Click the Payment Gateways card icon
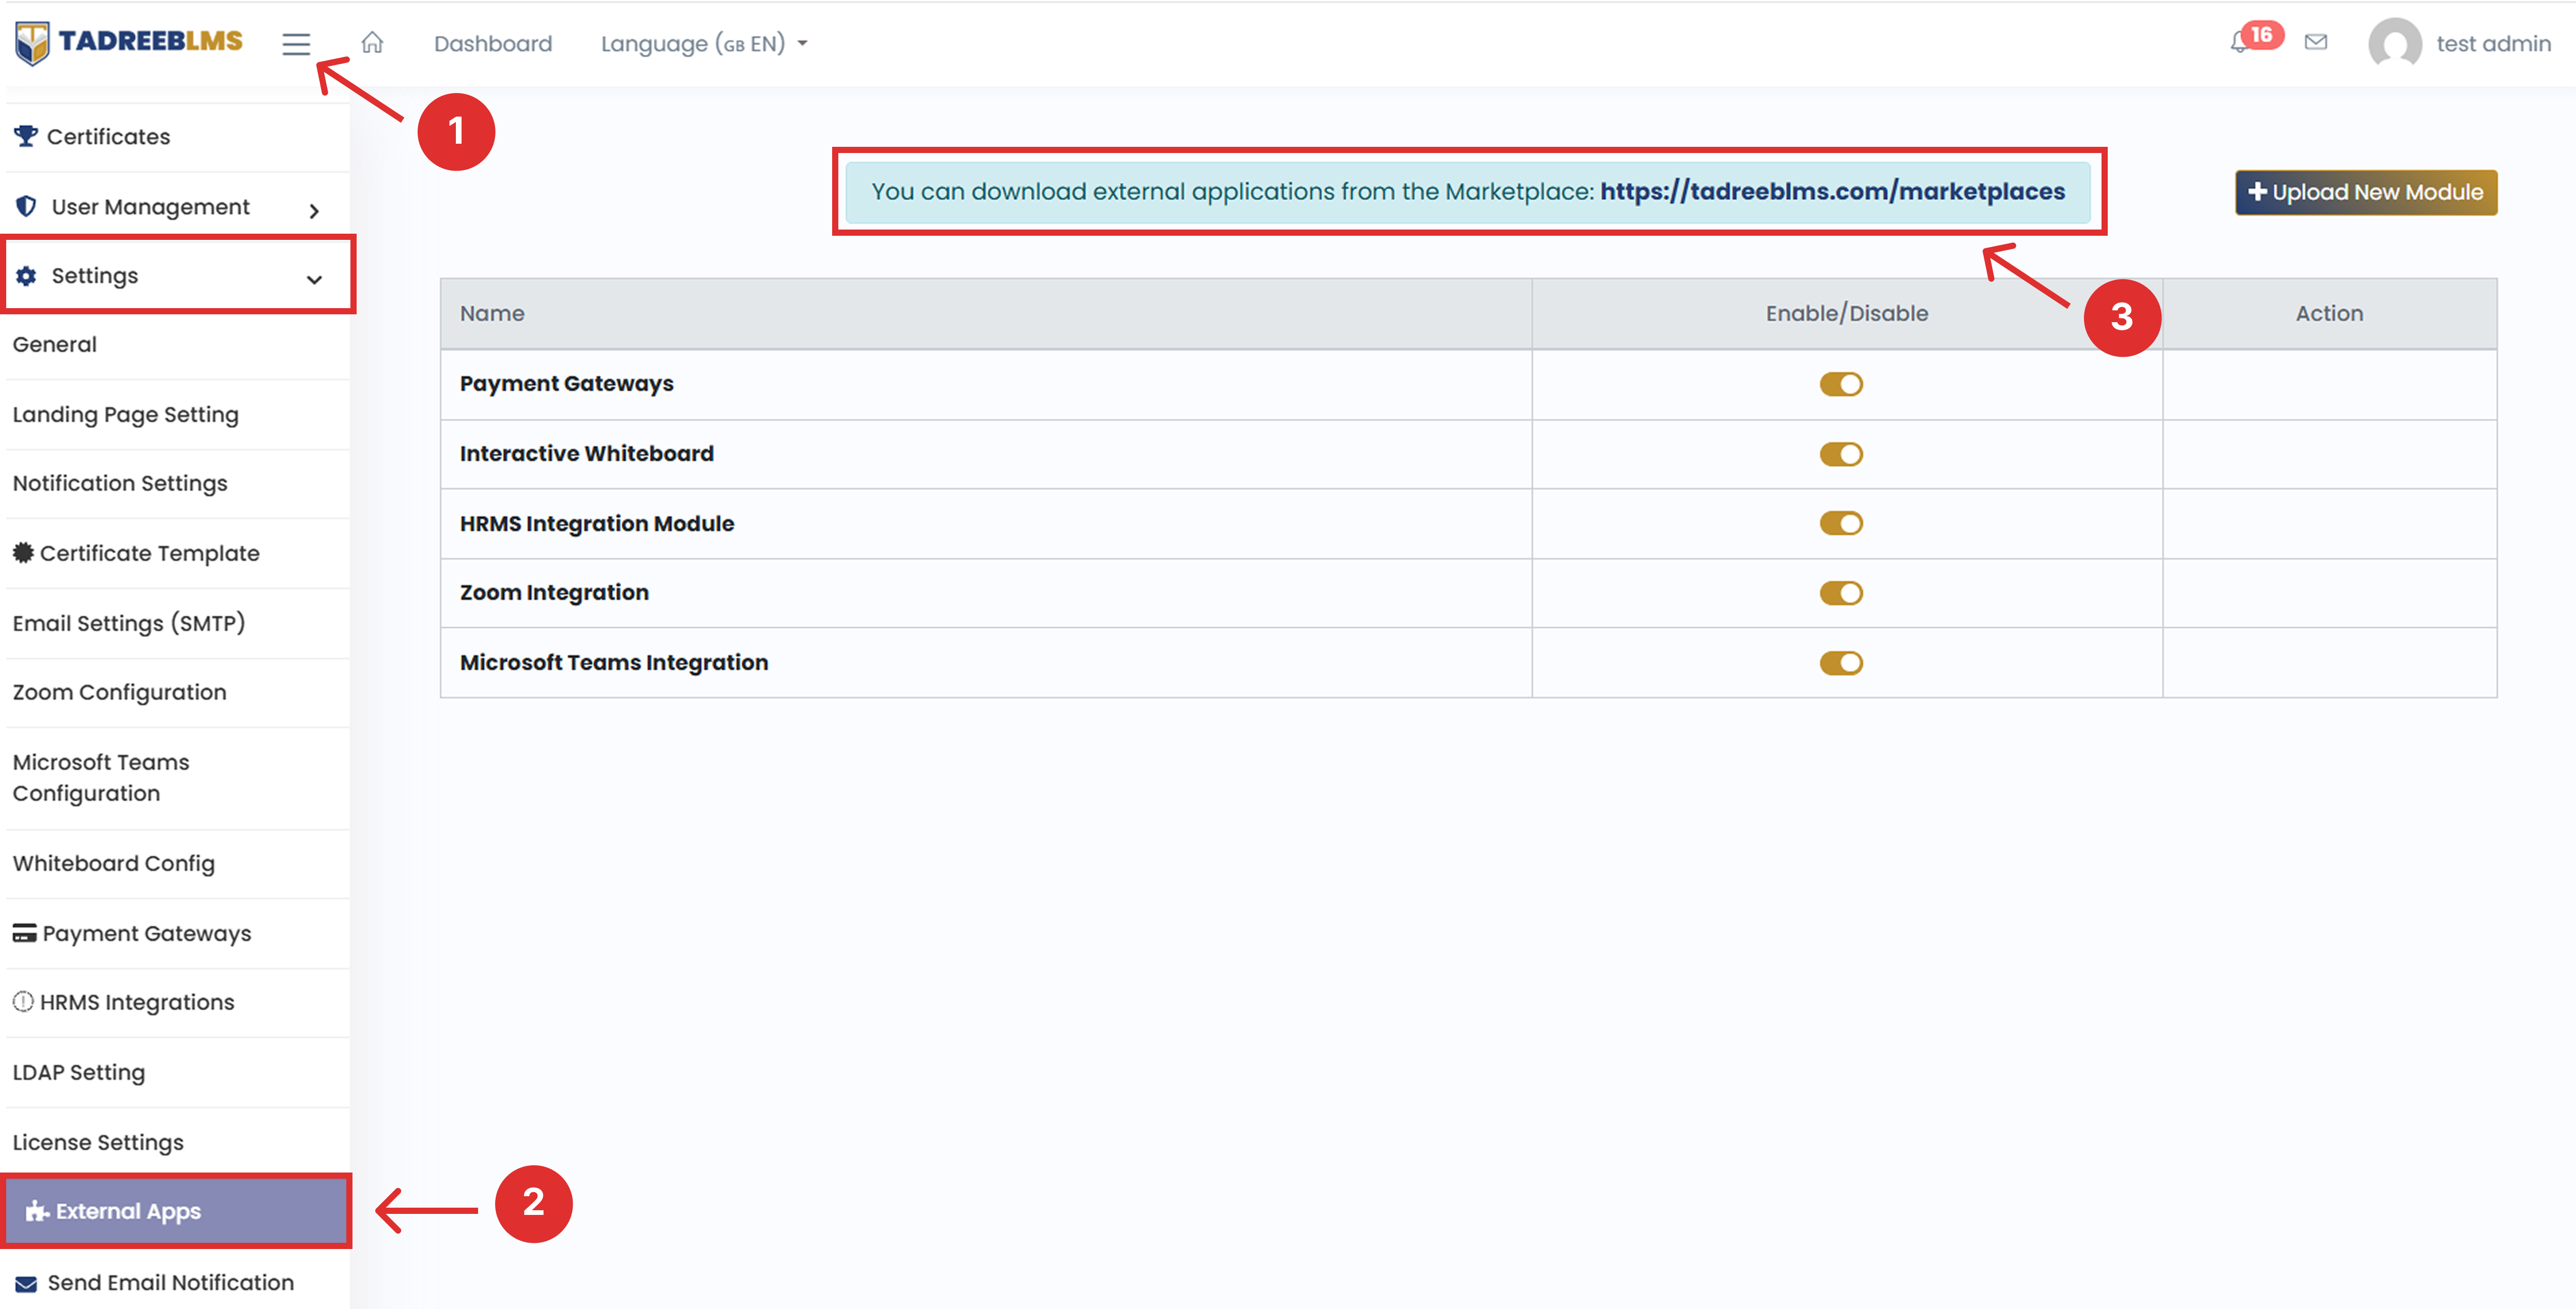 [x=24, y=933]
